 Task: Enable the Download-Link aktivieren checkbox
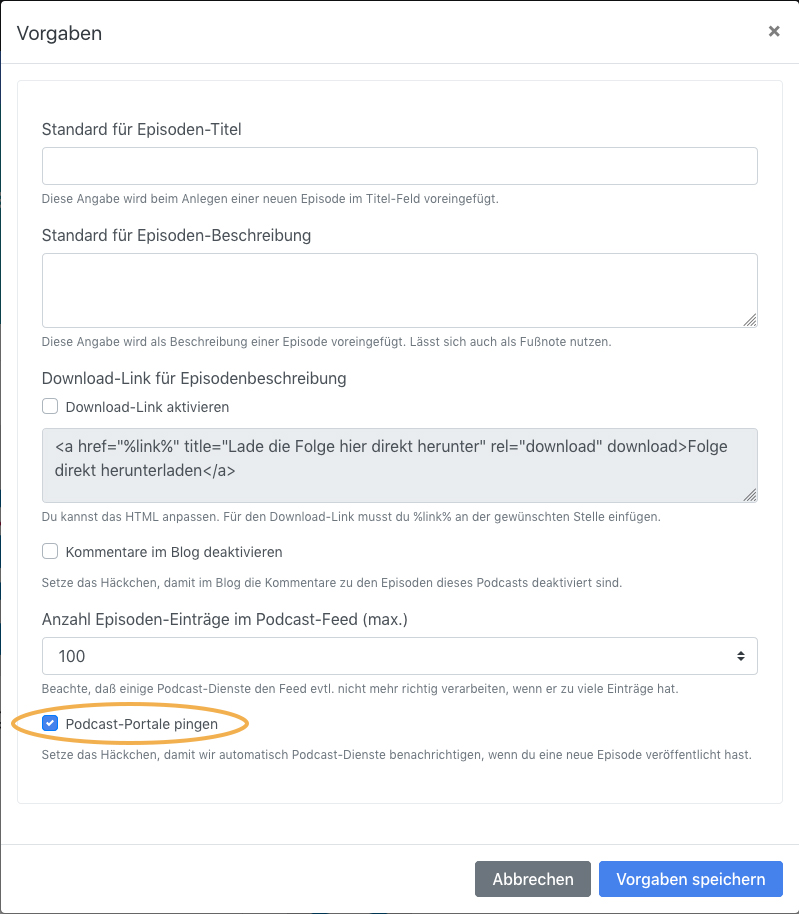[x=50, y=406]
